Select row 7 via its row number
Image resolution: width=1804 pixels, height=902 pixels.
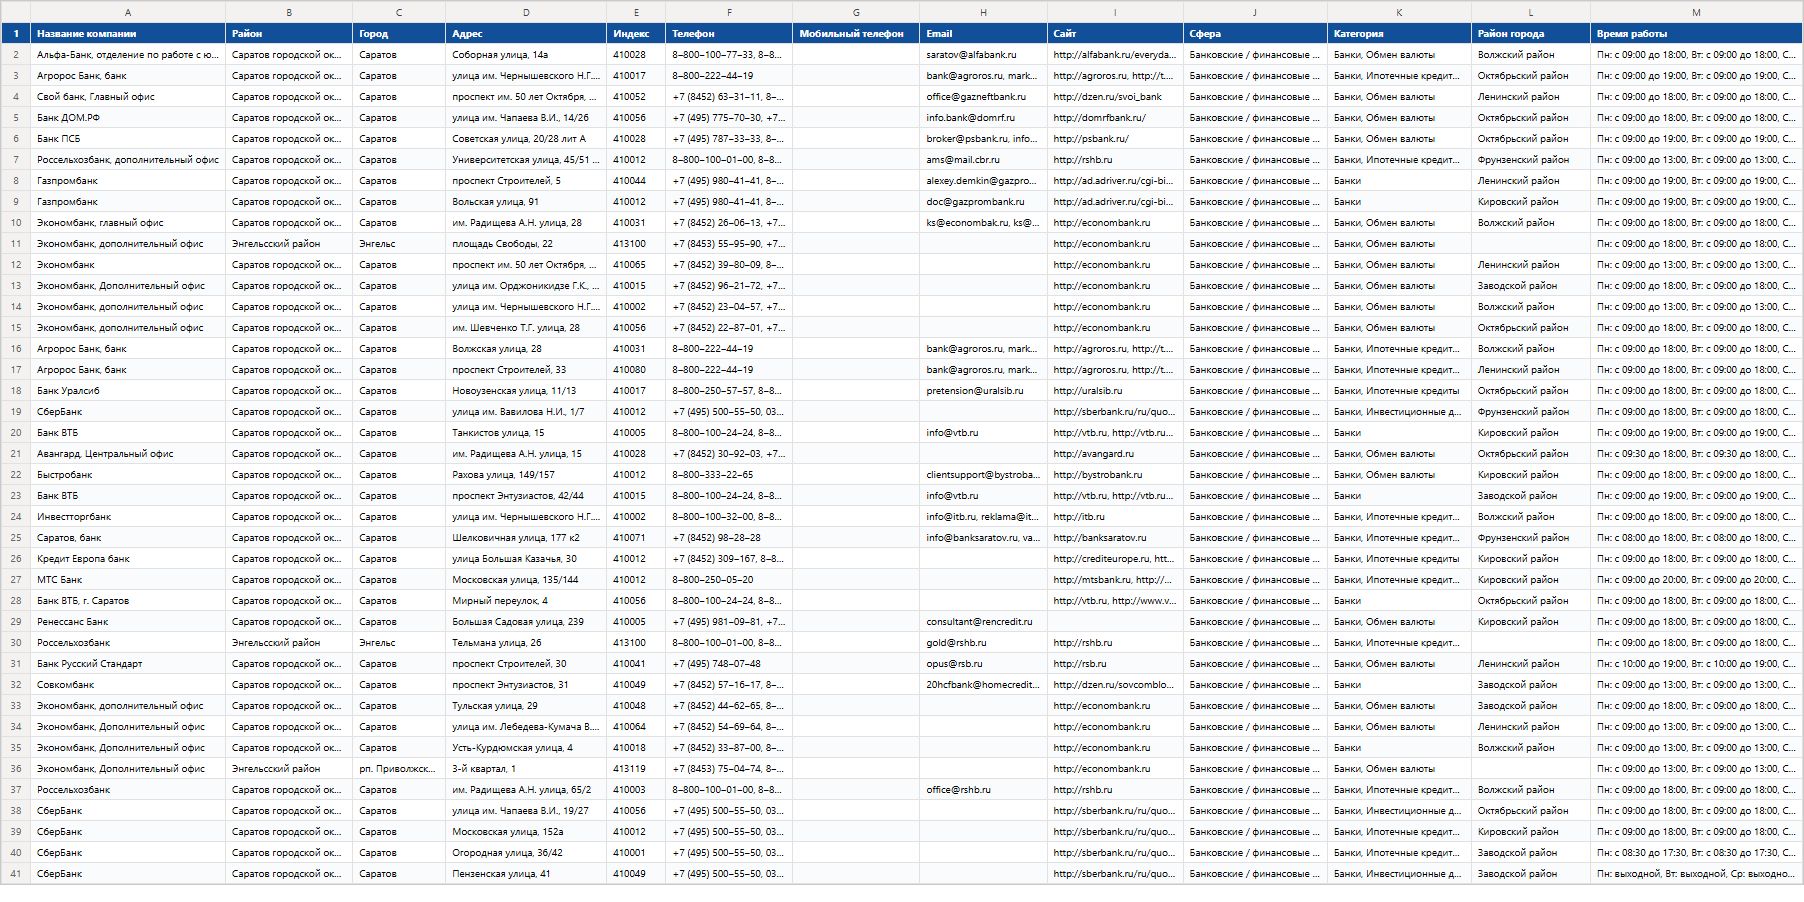click(x=15, y=160)
